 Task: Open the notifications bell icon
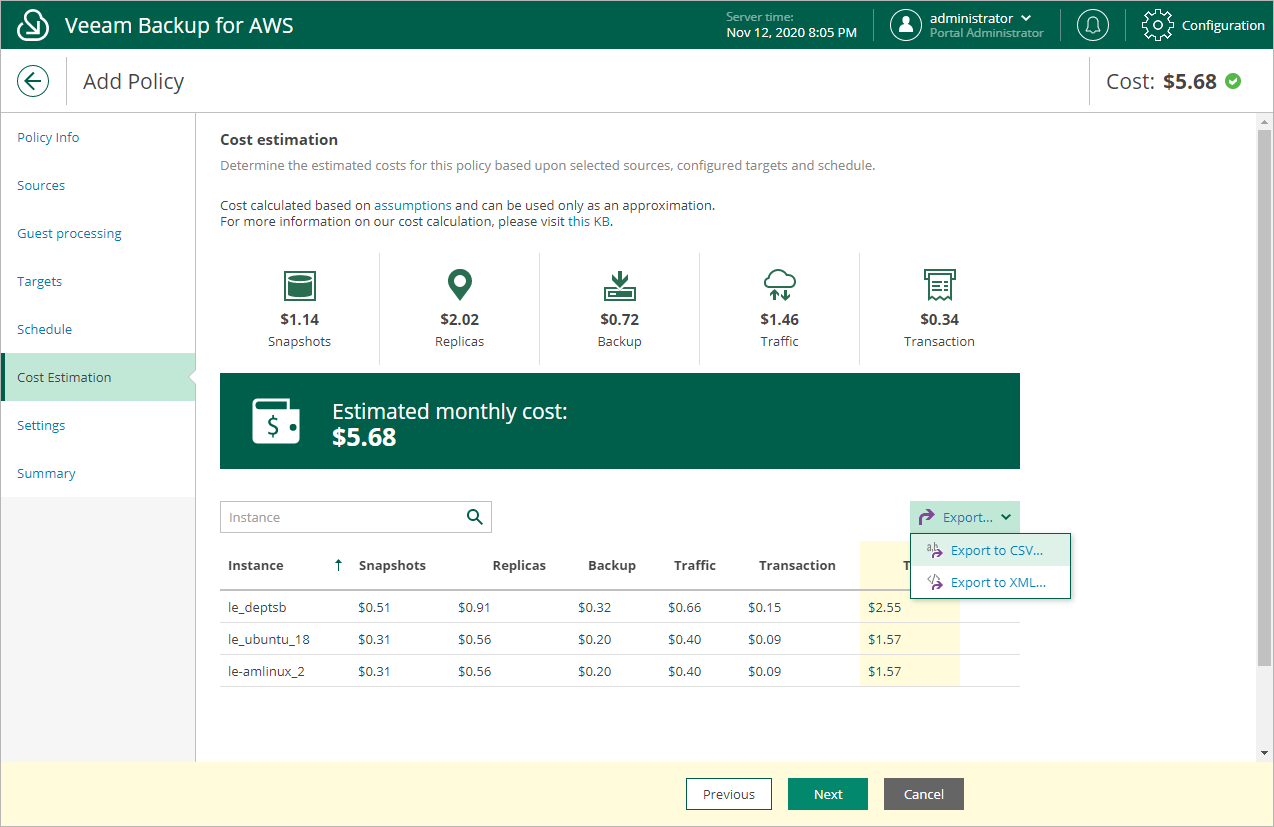(1092, 25)
